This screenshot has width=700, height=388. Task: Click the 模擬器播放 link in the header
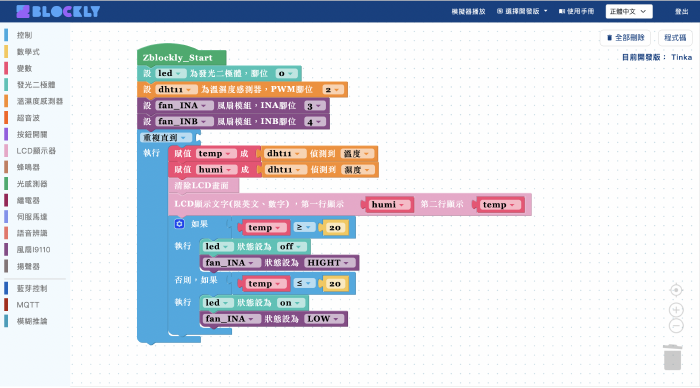(x=468, y=12)
